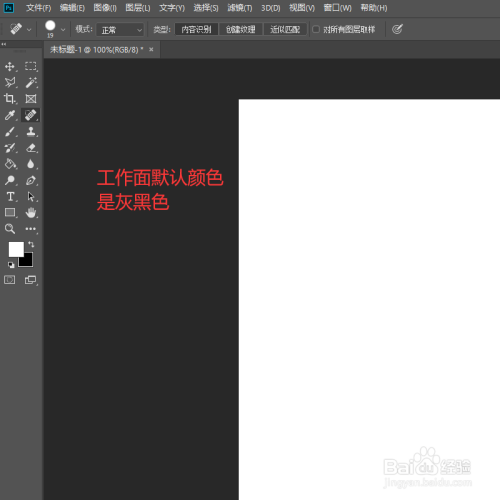Viewport: 500px width, 500px height.
Task: Open the 文字(Y) menu
Action: coord(172,8)
